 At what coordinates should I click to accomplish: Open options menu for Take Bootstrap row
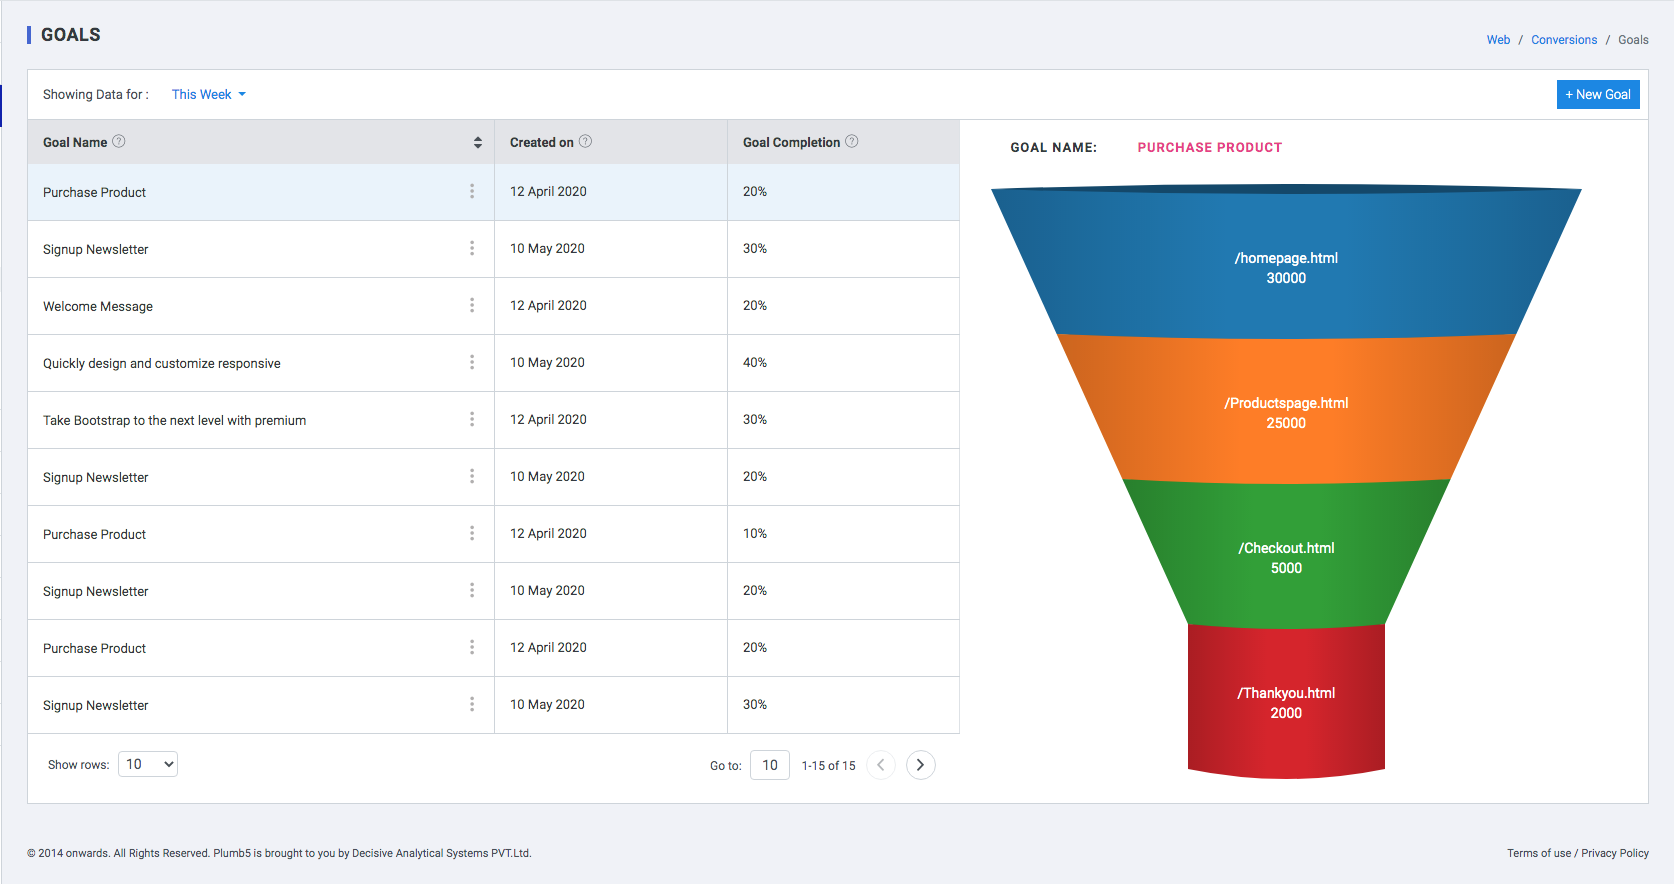click(x=472, y=419)
